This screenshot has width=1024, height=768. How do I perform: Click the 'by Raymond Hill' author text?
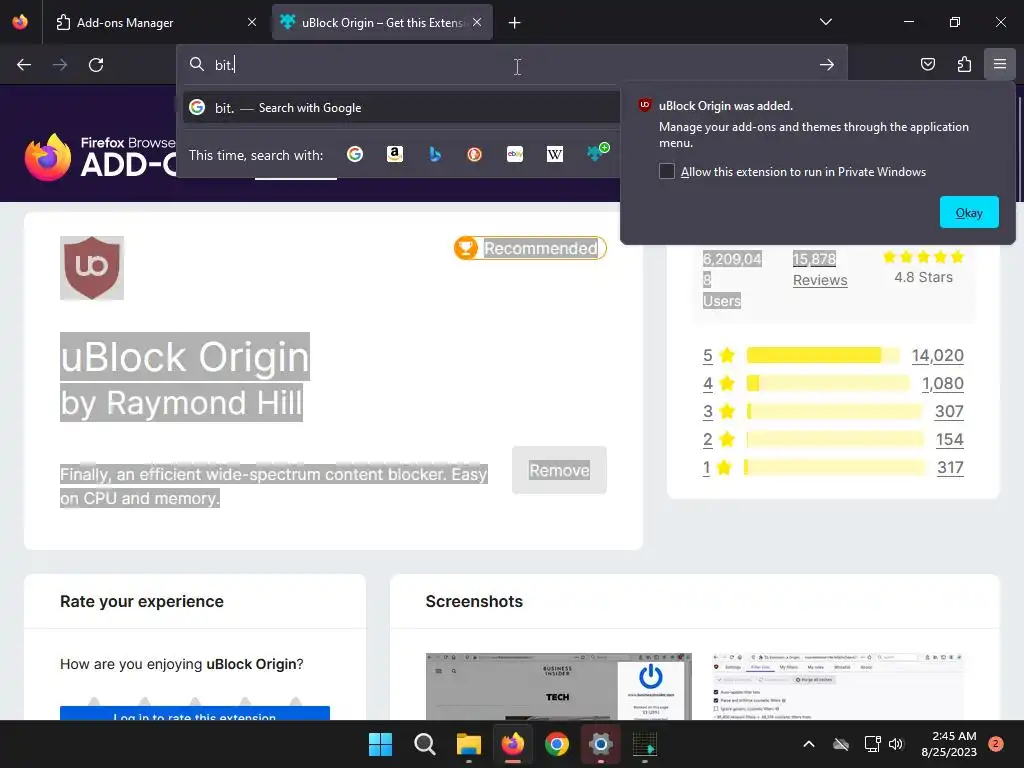pyautogui.click(x=182, y=402)
